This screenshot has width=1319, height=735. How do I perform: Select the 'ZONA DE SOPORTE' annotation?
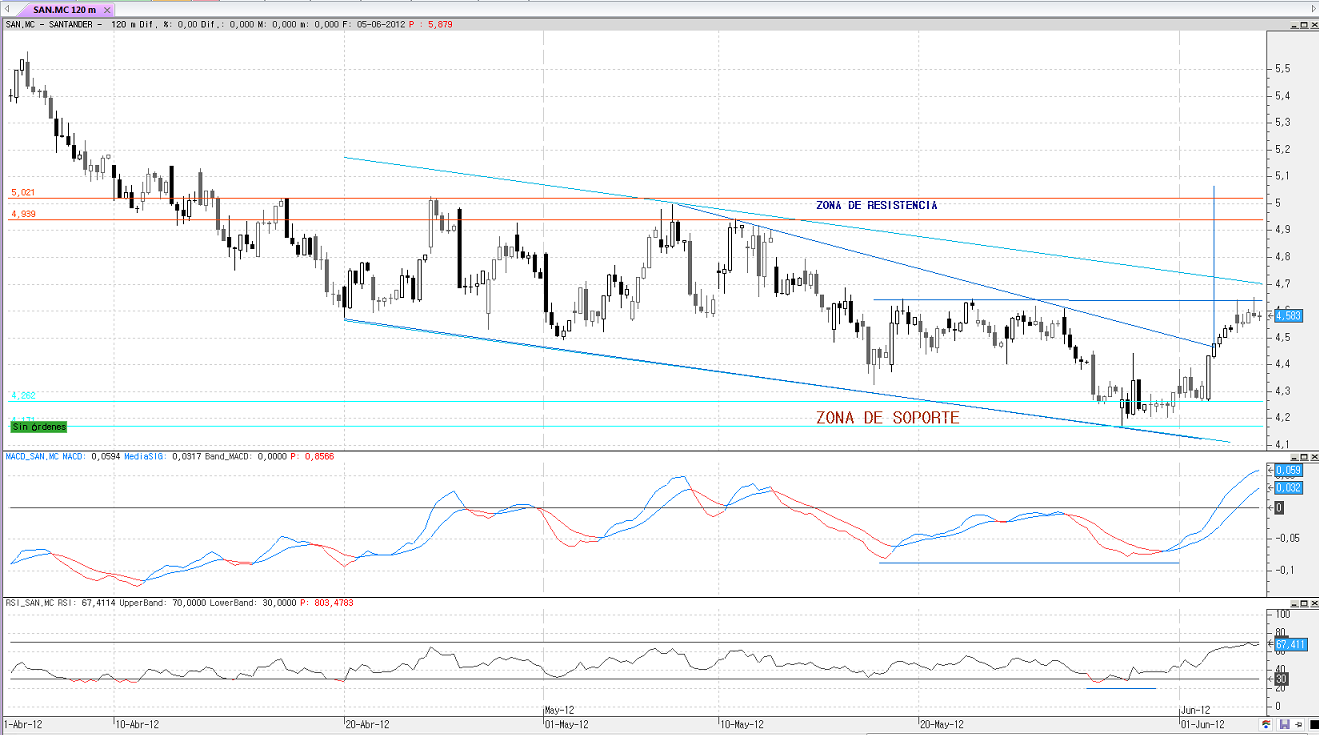click(x=888, y=418)
